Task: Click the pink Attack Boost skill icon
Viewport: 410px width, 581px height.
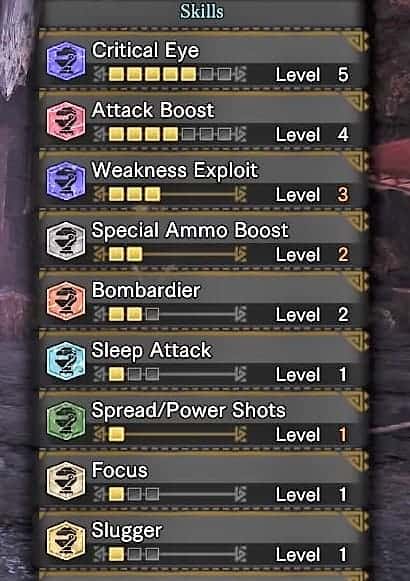Action: (x=66, y=121)
